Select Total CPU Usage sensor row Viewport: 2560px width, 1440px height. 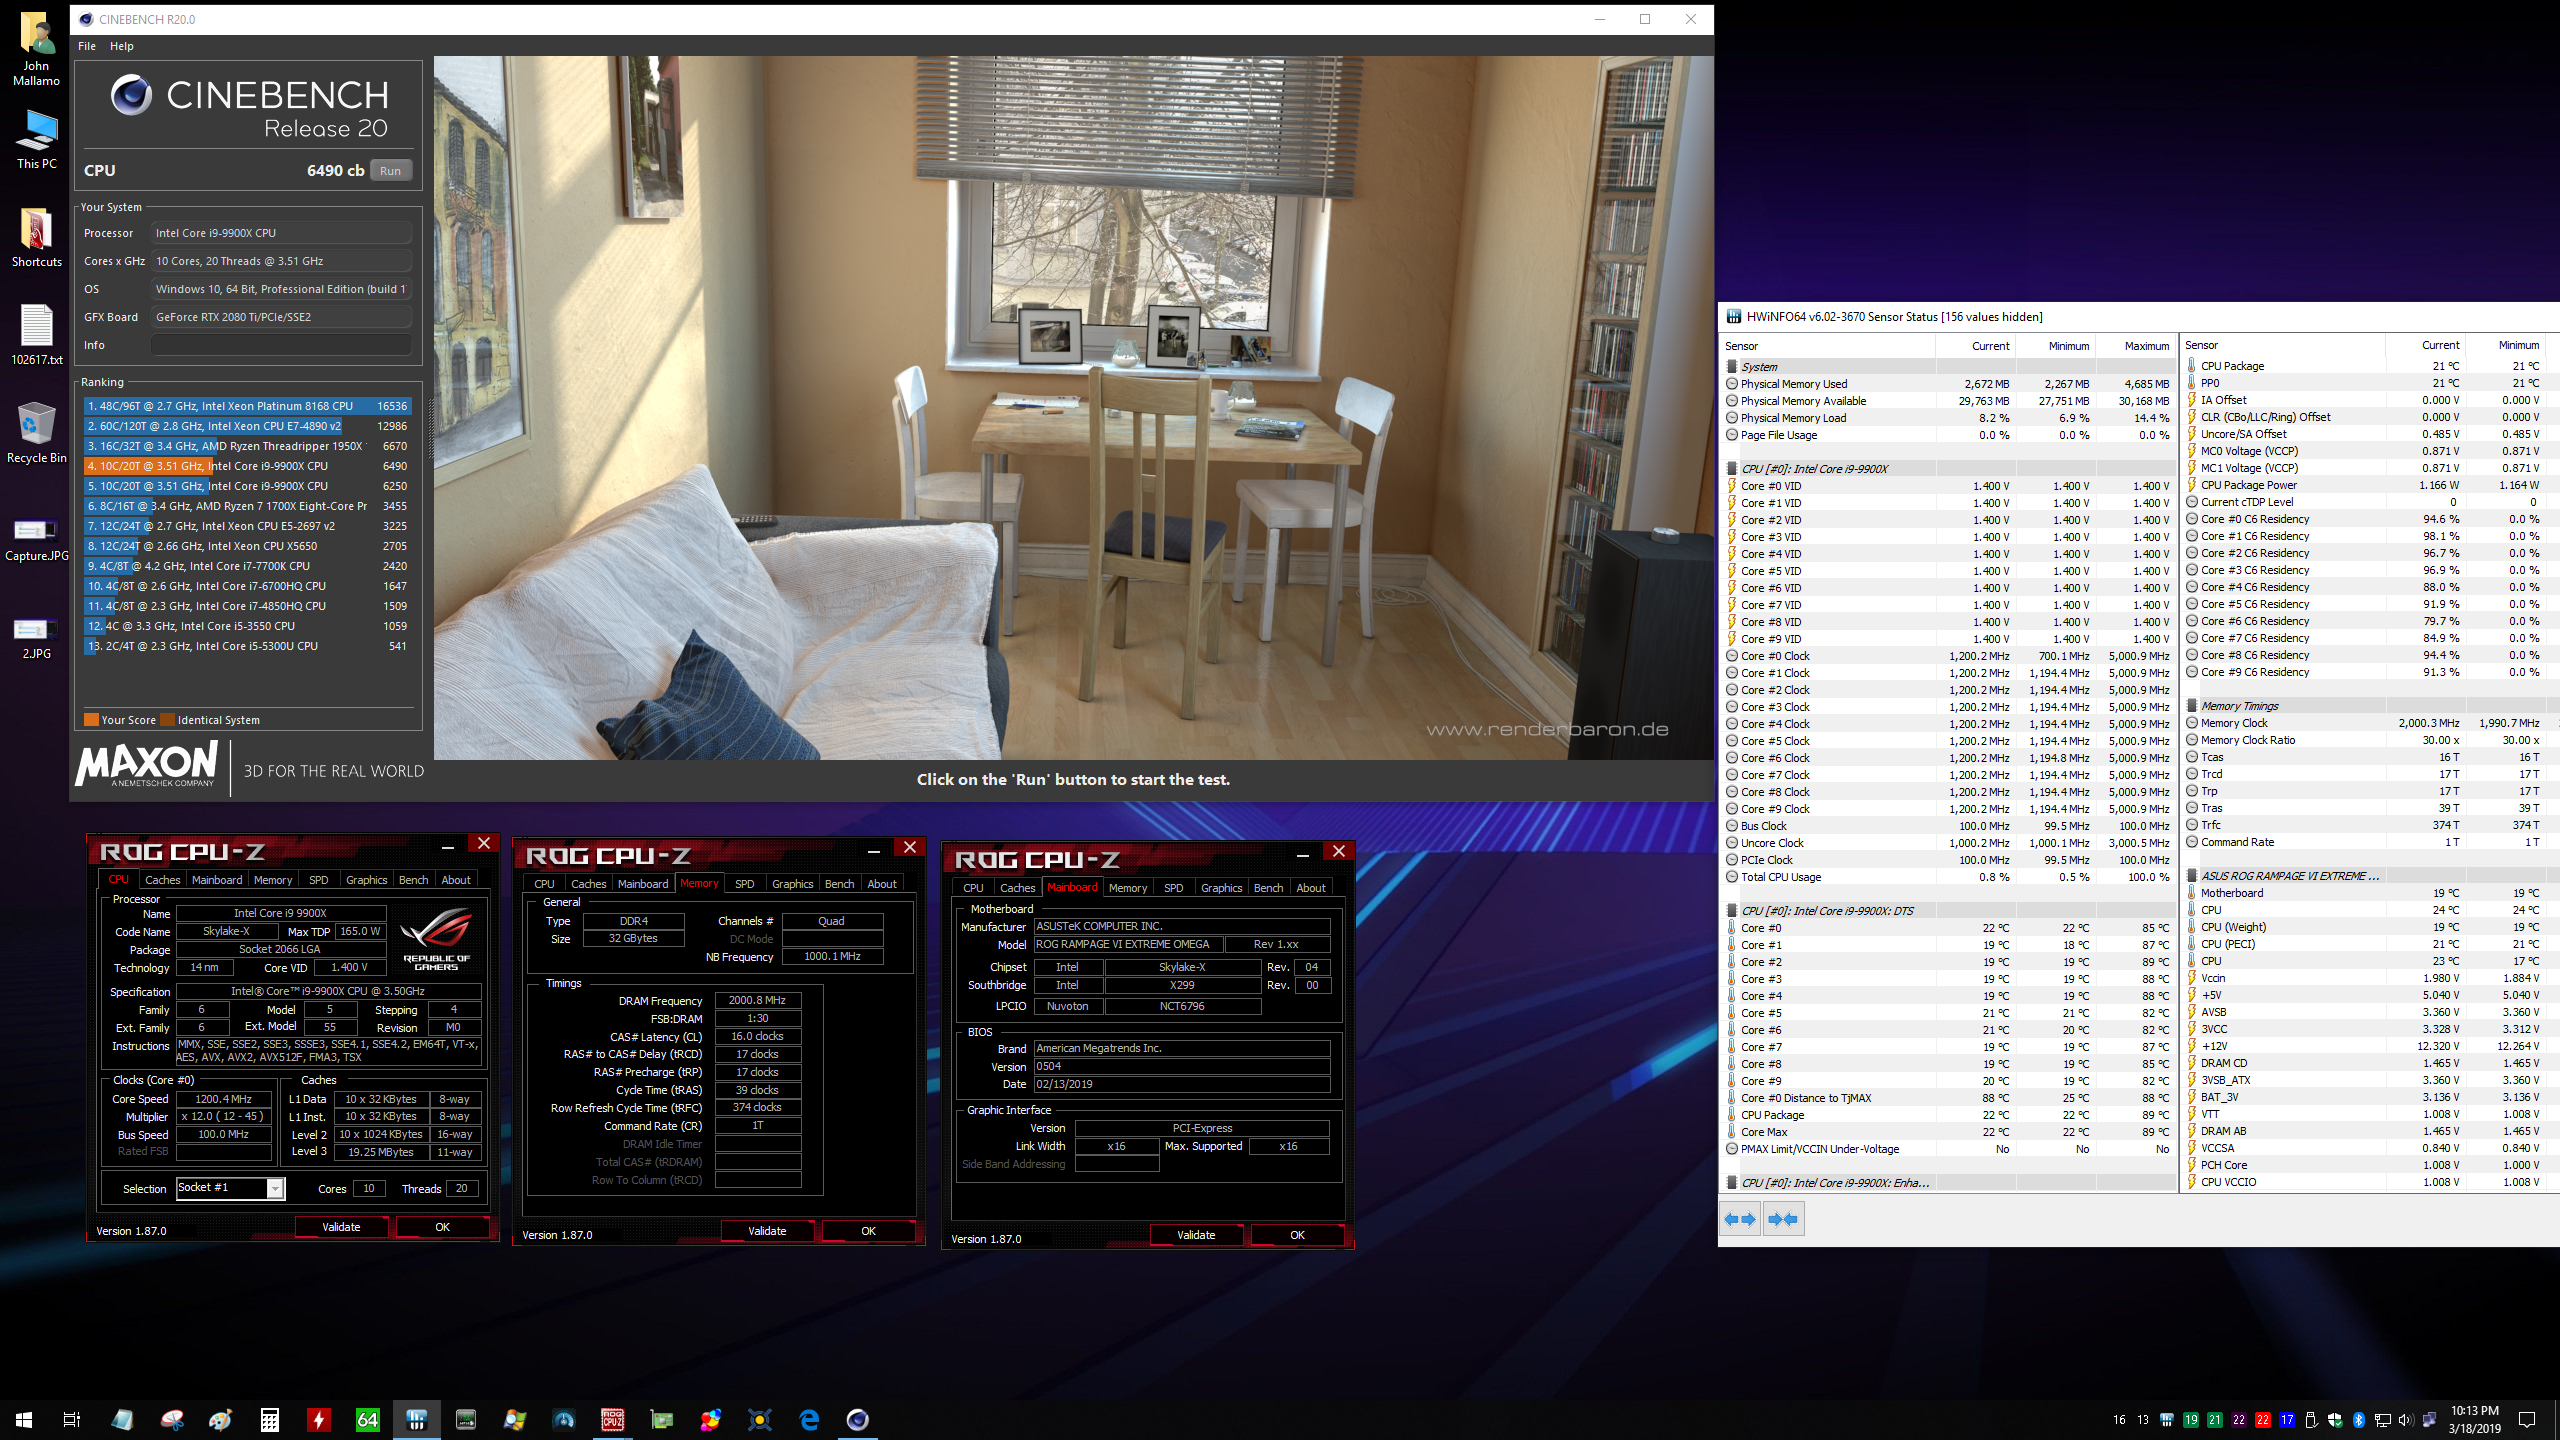[1948, 877]
